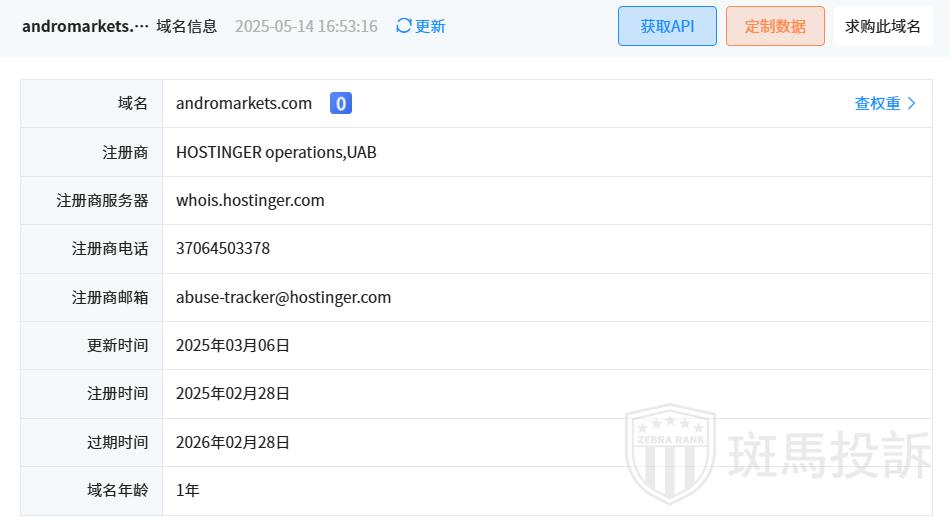Click the refresh icon beside 更新
This screenshot has height=517, width=950.
[404, 25]
